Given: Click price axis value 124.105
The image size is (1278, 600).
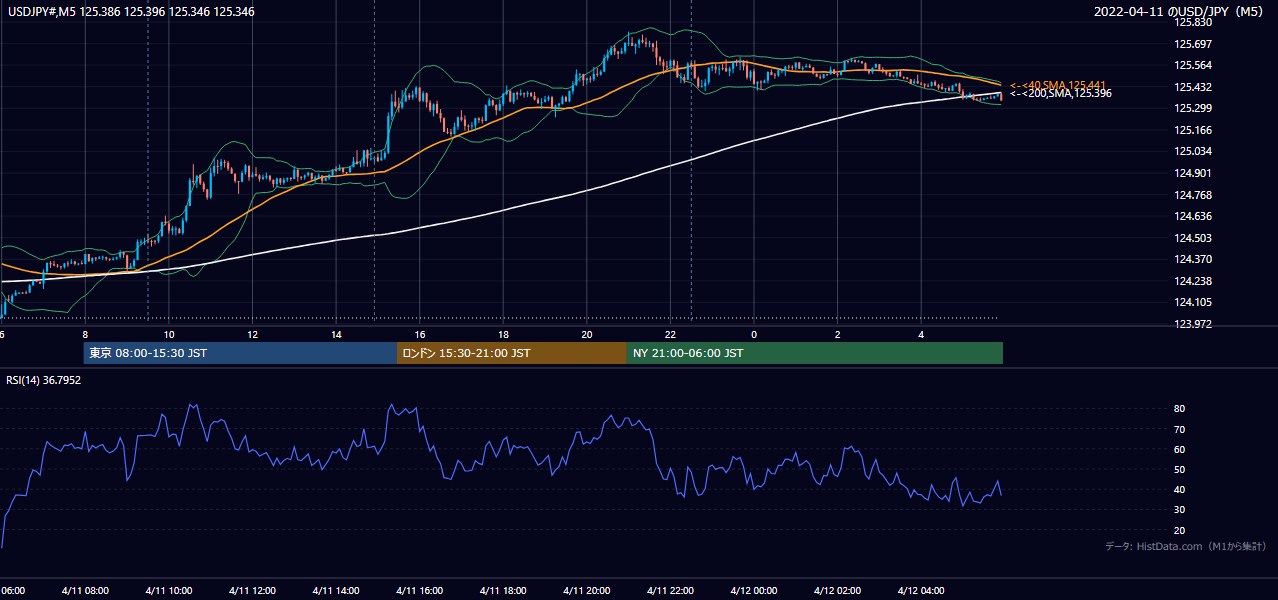Looking at the screenshot, I should [1193, 302].
